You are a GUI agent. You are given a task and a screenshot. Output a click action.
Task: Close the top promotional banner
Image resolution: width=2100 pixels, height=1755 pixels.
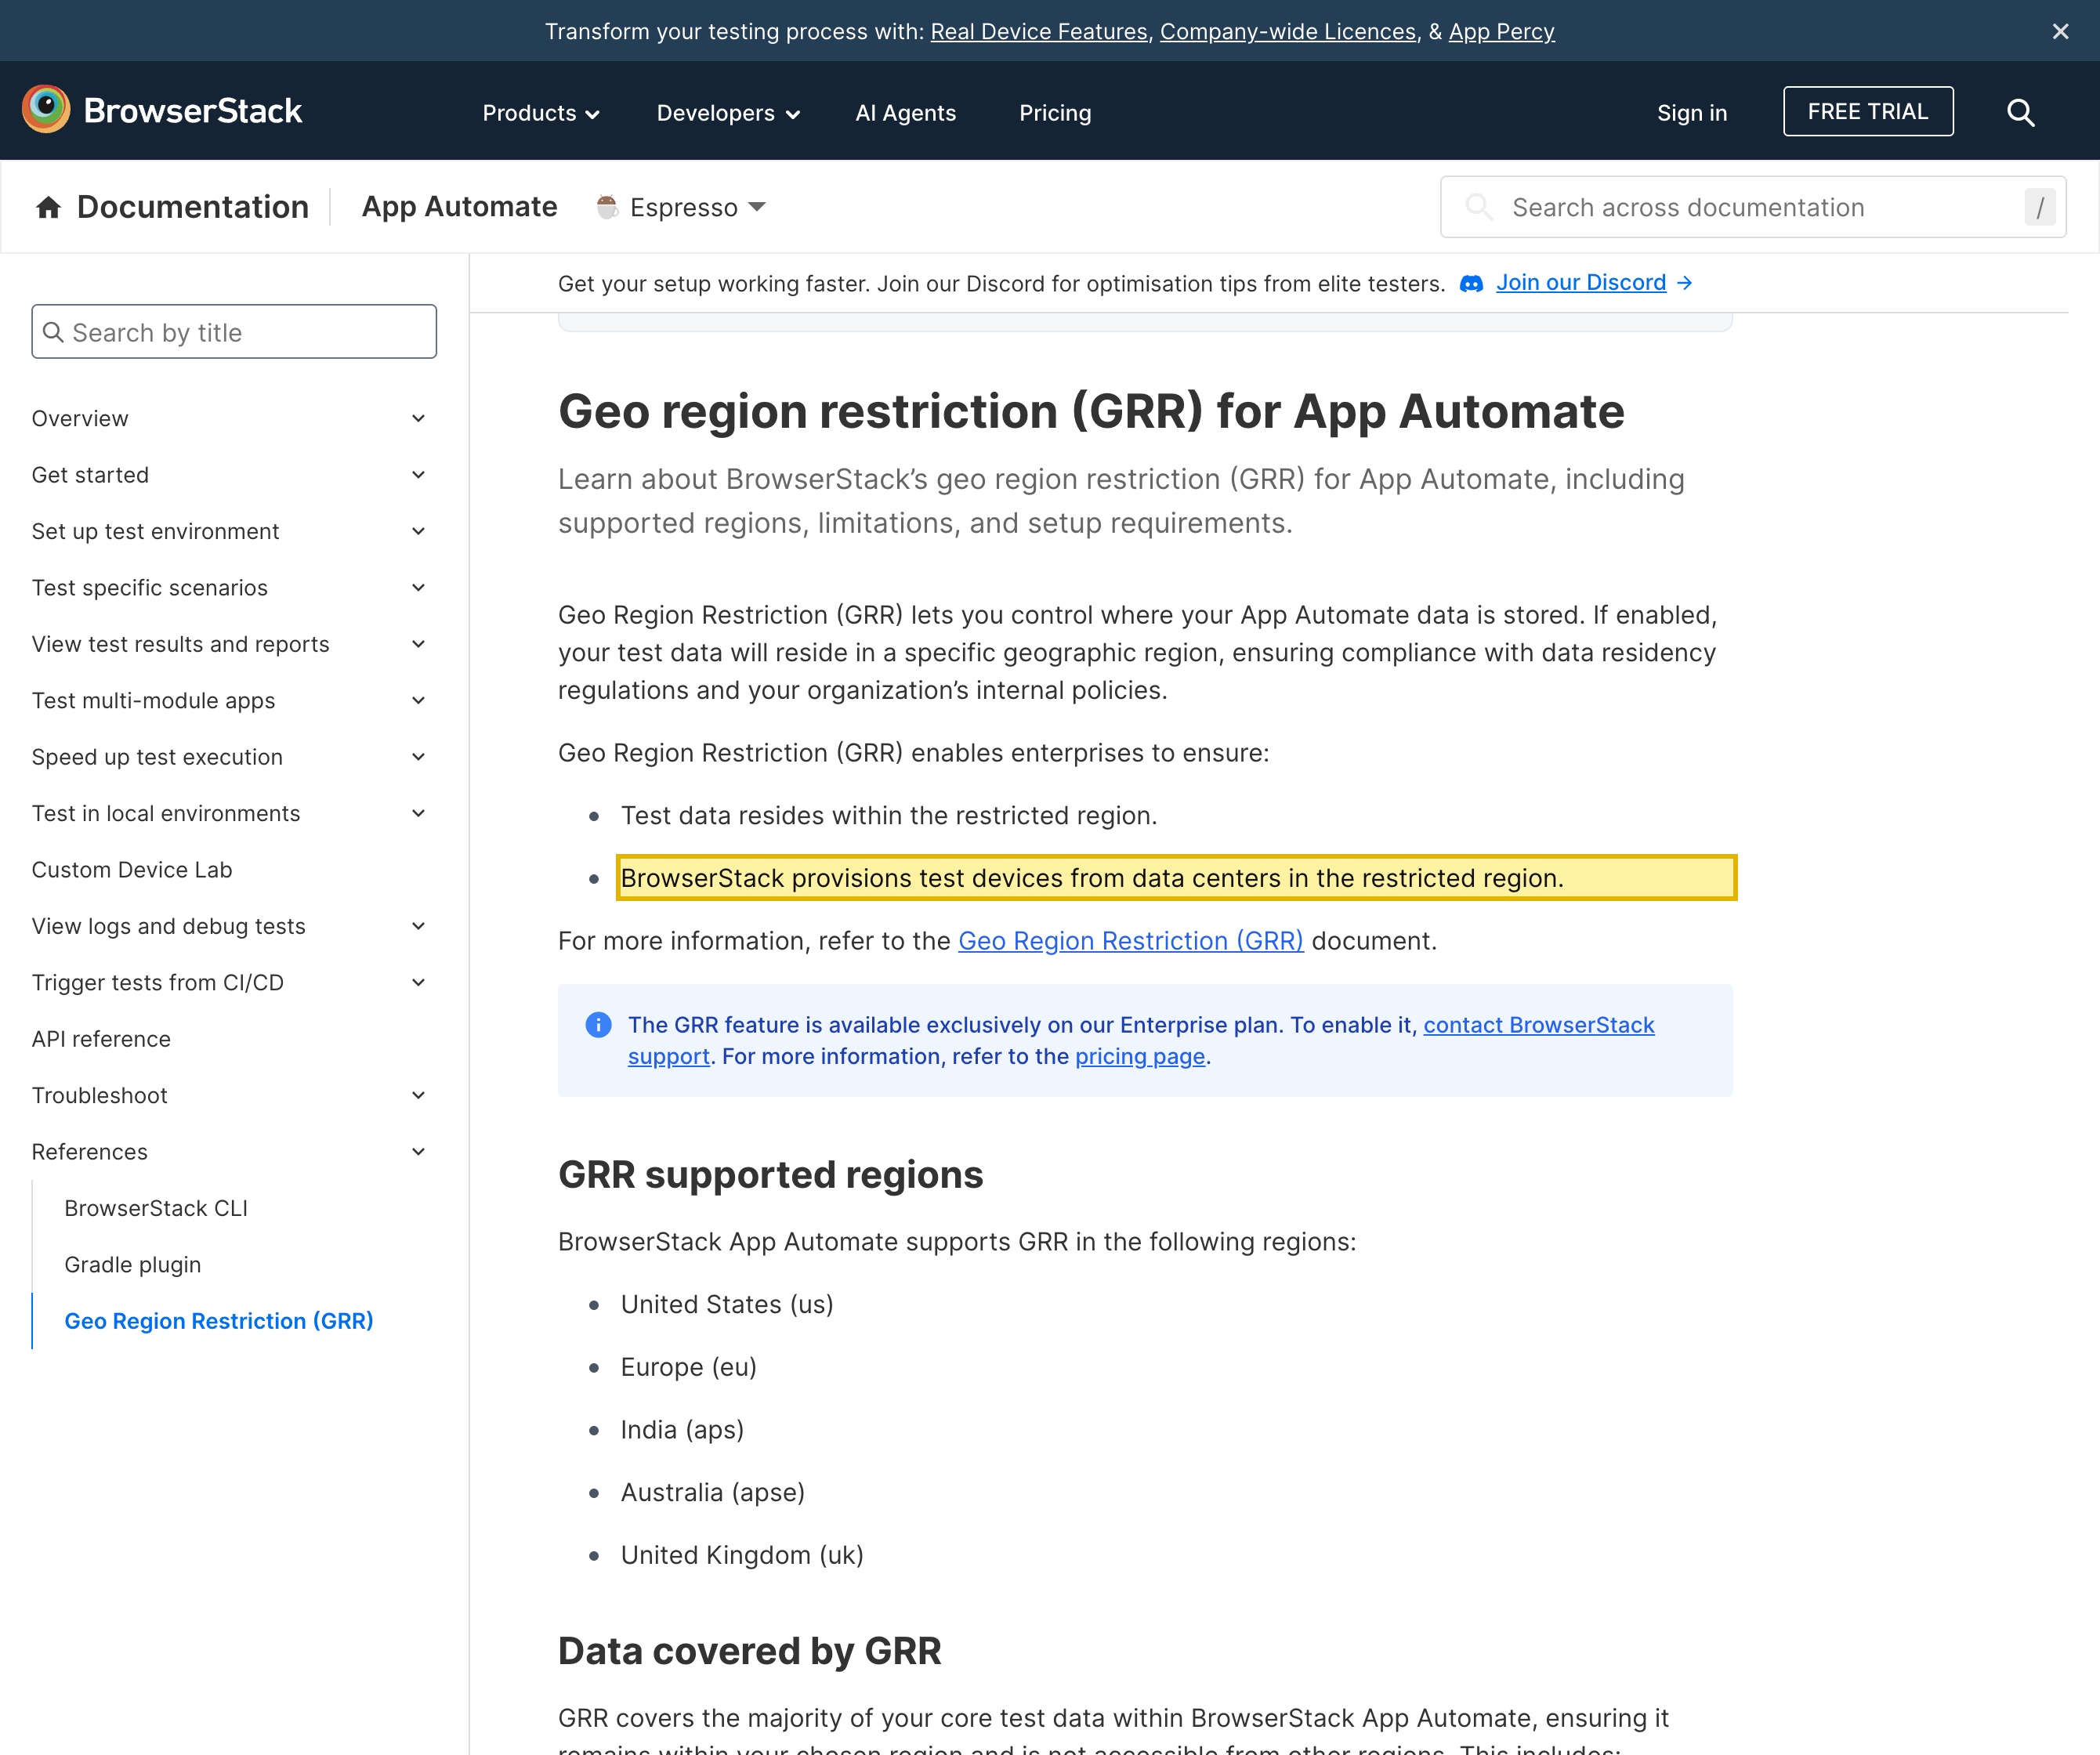coord(2060,31)
